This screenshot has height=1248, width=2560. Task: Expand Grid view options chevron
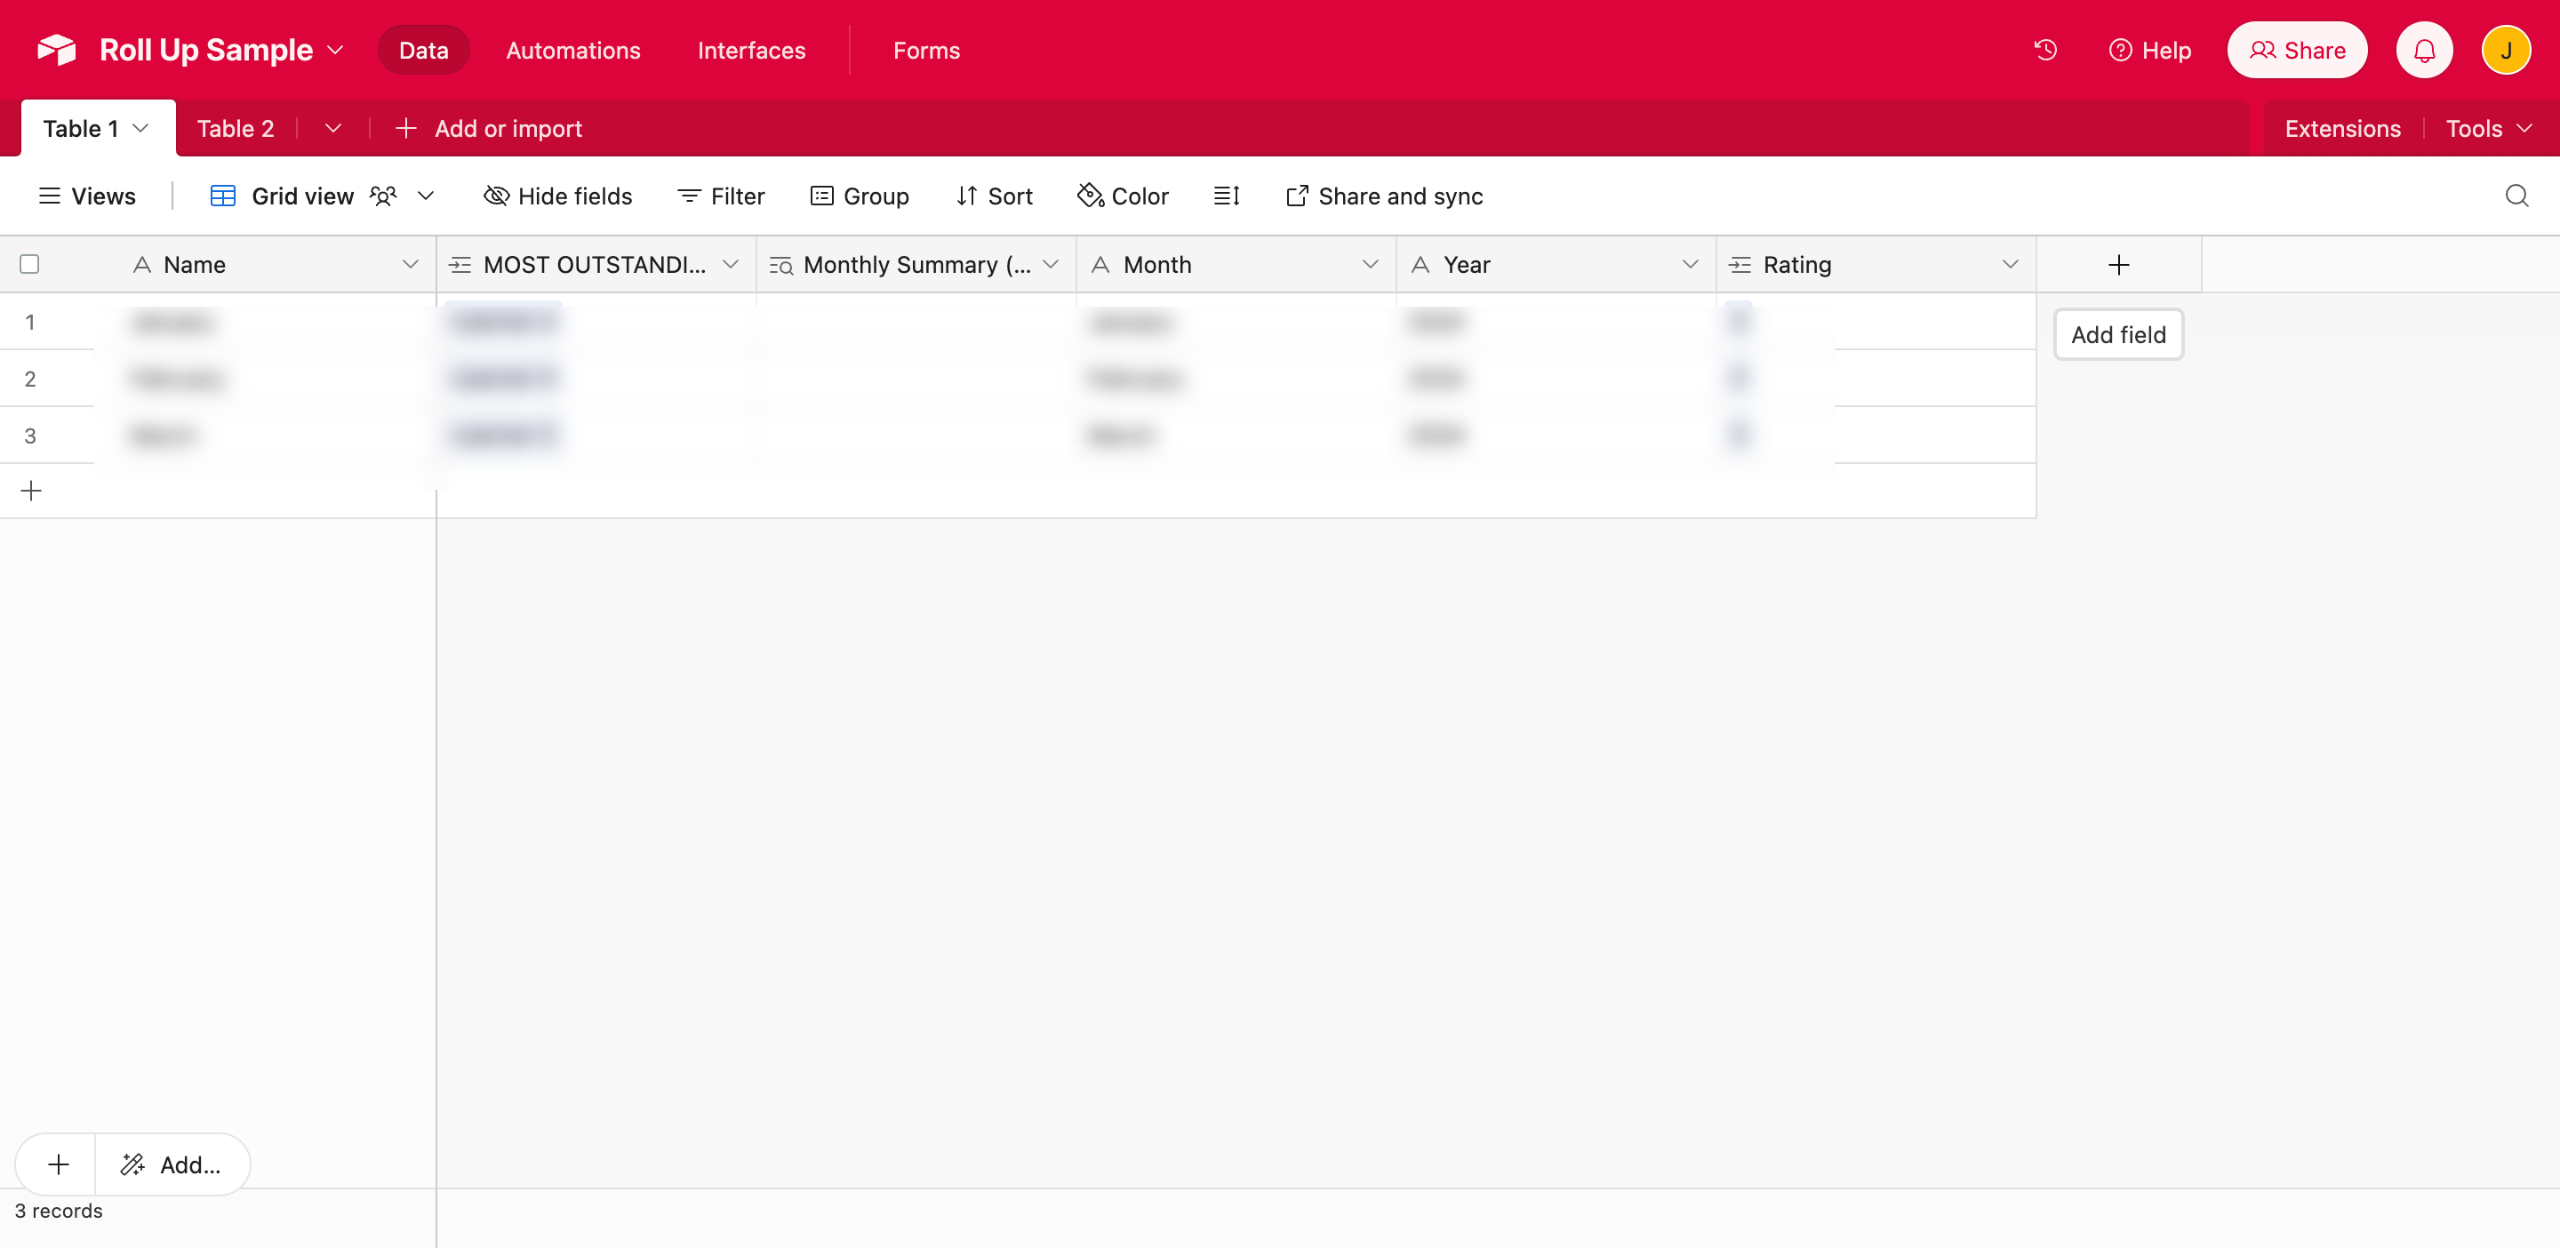pyautogui.click(x=426, y=196)
